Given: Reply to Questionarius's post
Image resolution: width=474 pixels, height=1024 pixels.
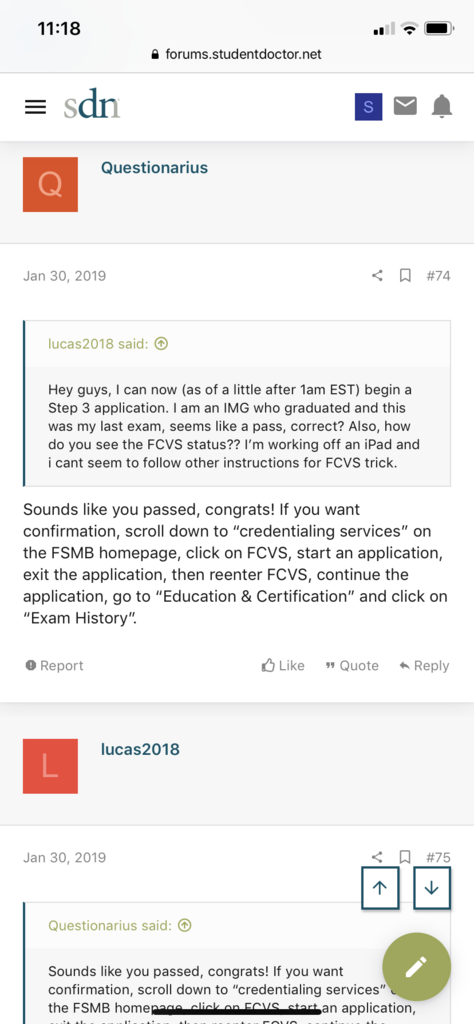Looking at the screenshot, I should pyautogui.click(x=424, y=665).
